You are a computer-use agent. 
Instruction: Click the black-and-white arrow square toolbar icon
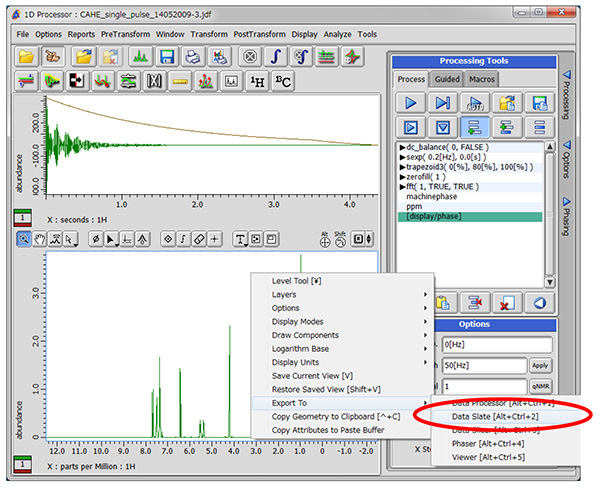click(77, 81)
